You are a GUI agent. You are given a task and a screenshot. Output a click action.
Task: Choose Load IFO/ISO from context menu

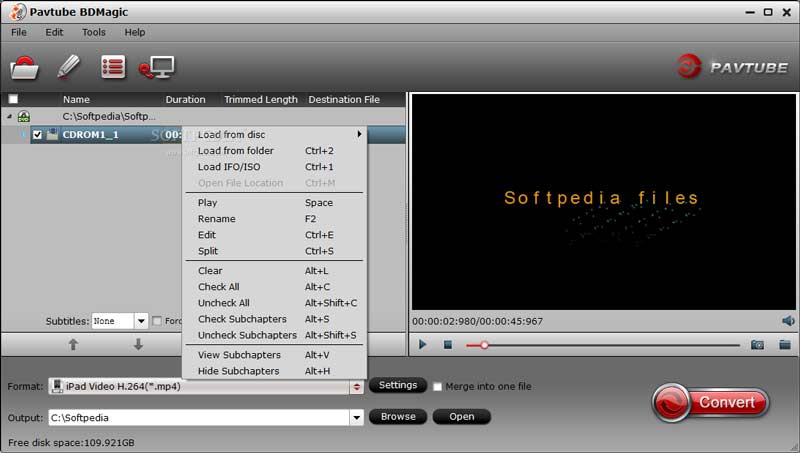click(229, 167)
